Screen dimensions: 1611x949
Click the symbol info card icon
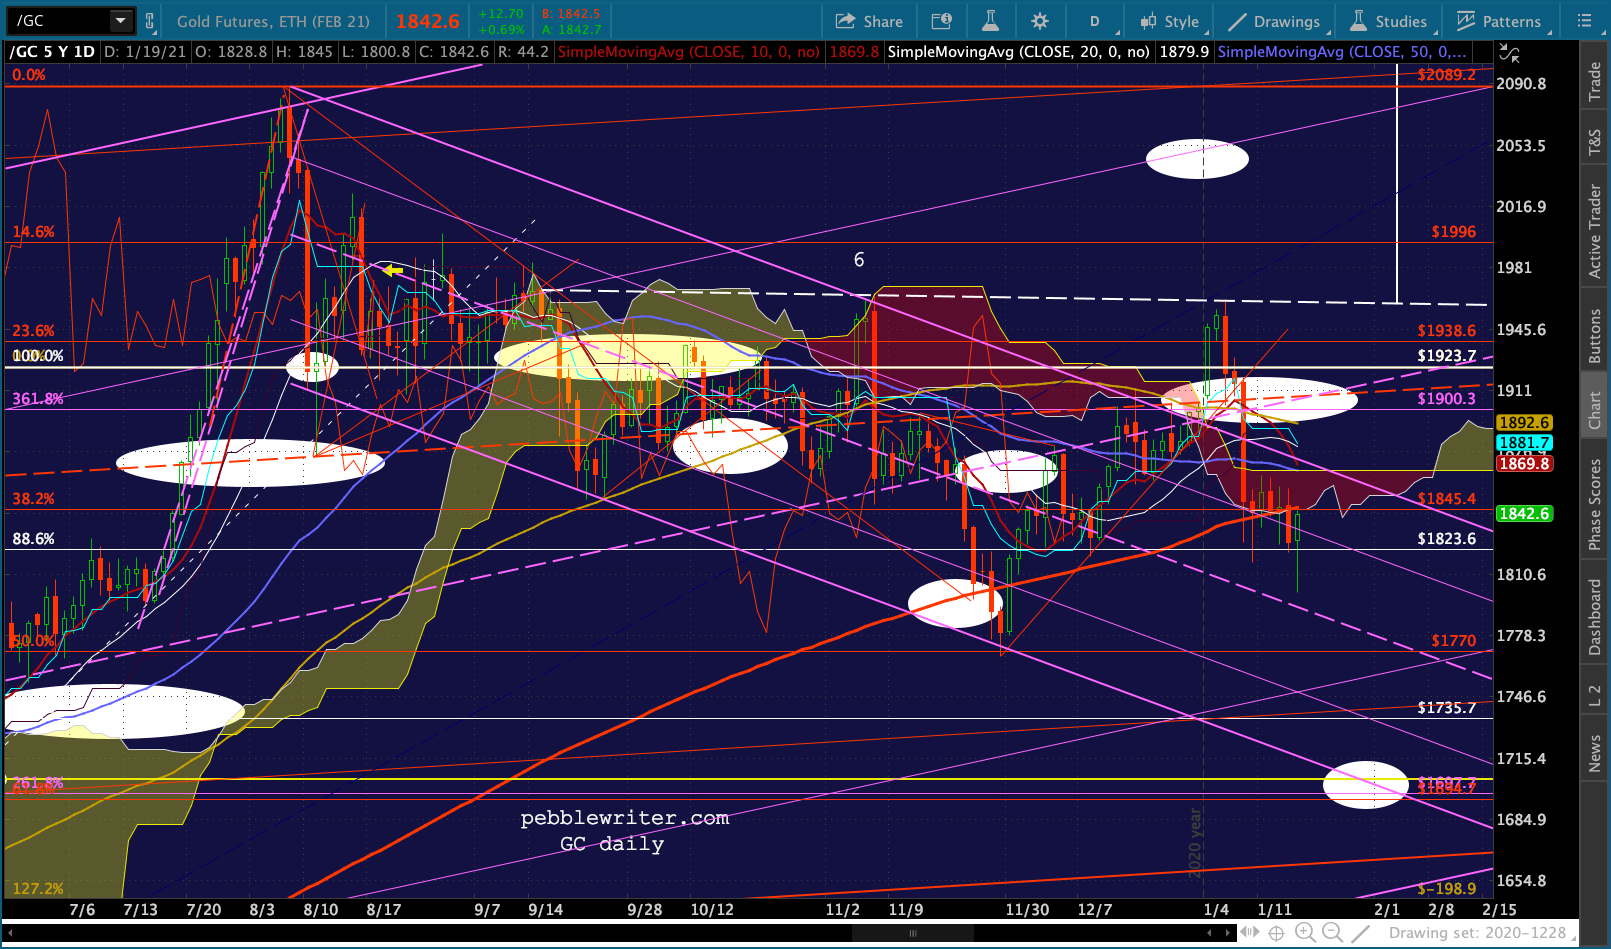(x=941, y=21)
